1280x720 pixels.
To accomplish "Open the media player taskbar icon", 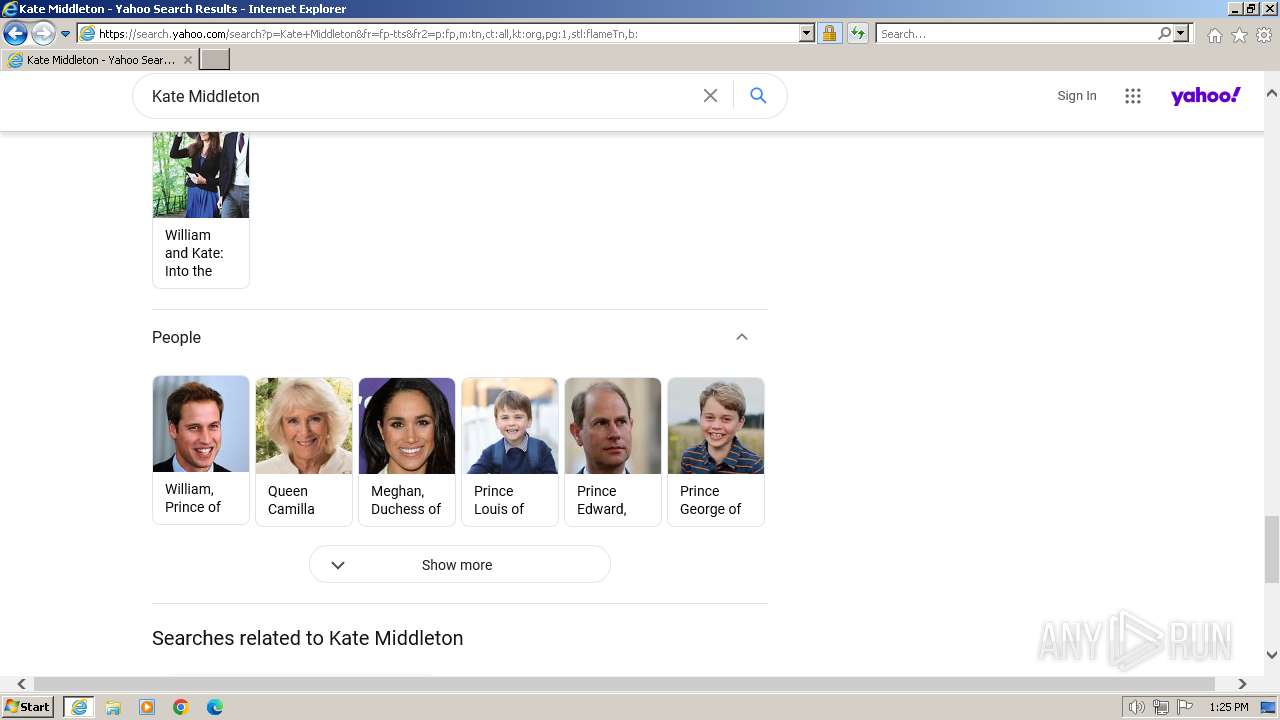I will 147,707.
